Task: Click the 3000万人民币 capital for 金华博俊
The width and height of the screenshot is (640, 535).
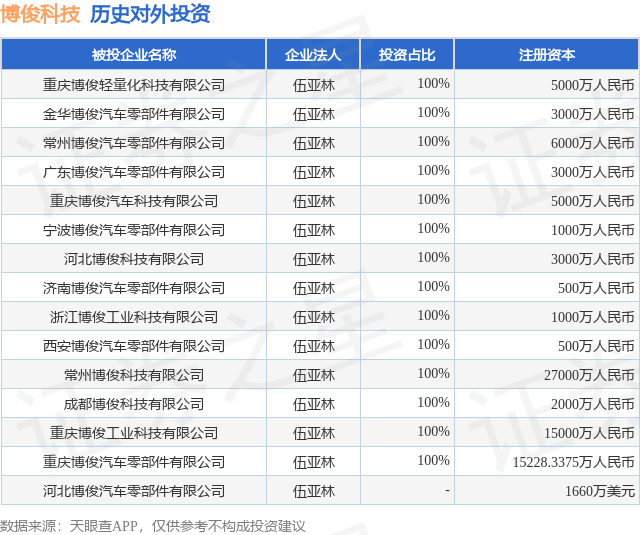Action: click(593, 114)
